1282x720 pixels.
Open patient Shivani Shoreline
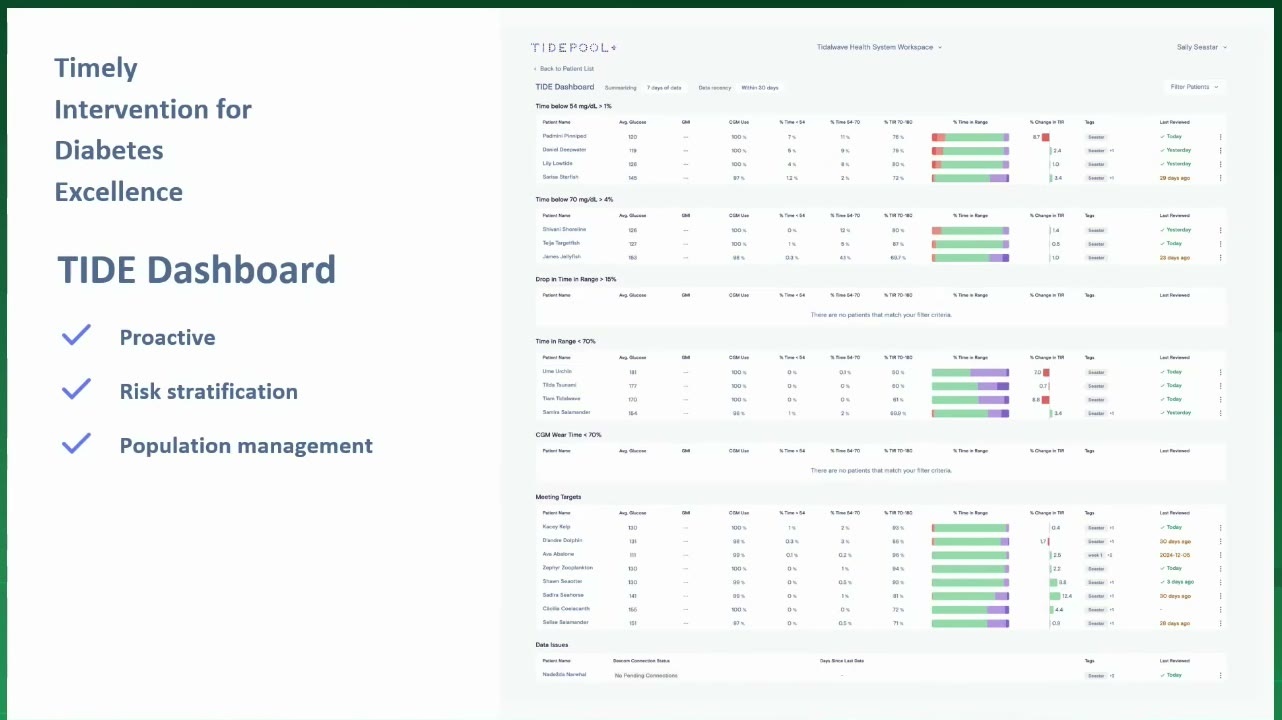pyautogui.click(x=564, y=229)
